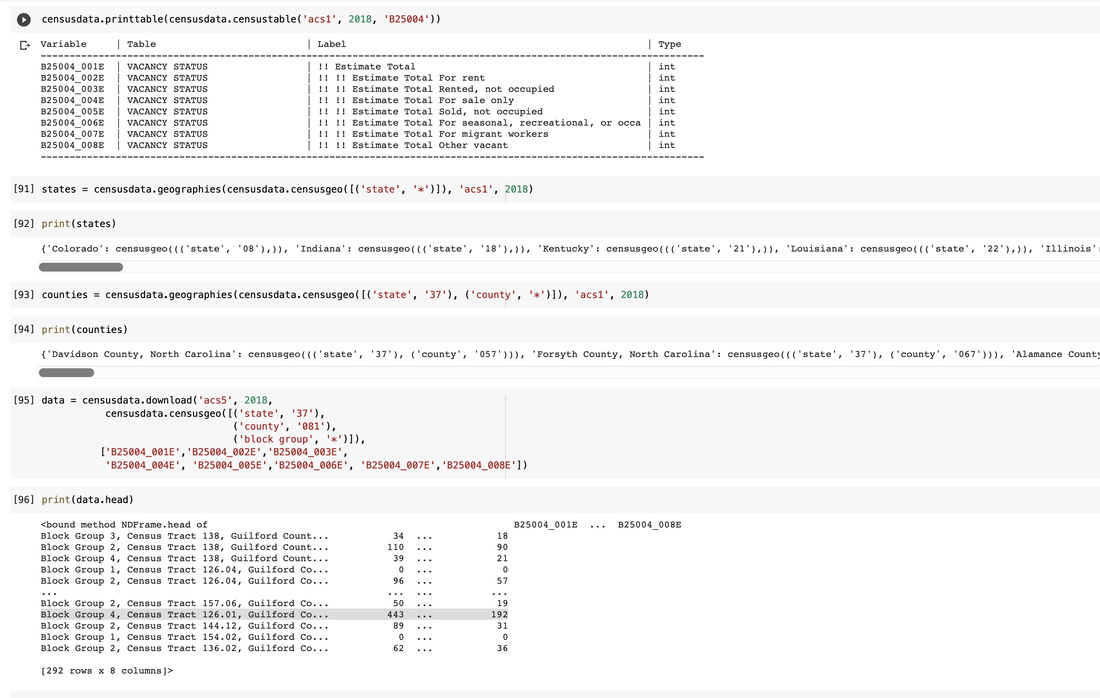Click the value 192 in output
Screen dimensions: 1100x698
pyautogui.click(x=499, y=615)
